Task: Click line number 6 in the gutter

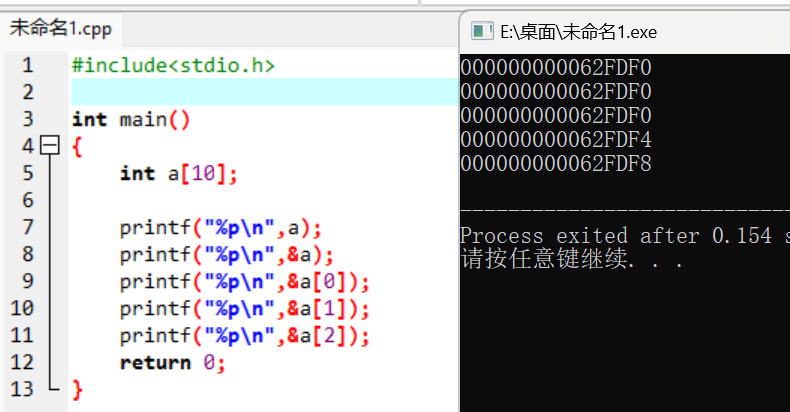Action: (x=28, y=200)
